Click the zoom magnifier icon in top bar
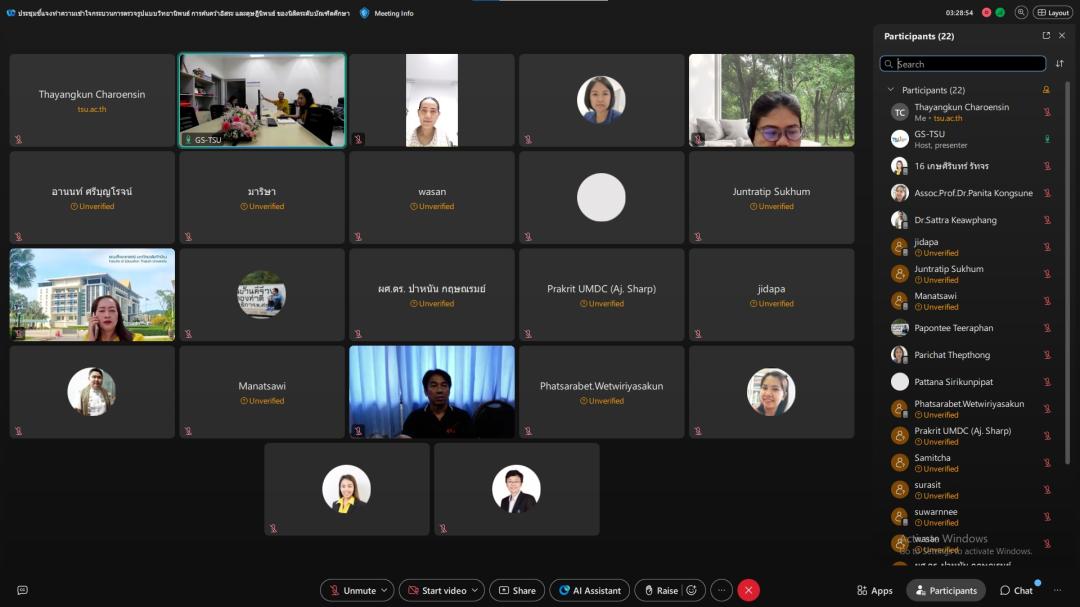The width and height of the screenshot is (1080, 607). [1021, 12]
